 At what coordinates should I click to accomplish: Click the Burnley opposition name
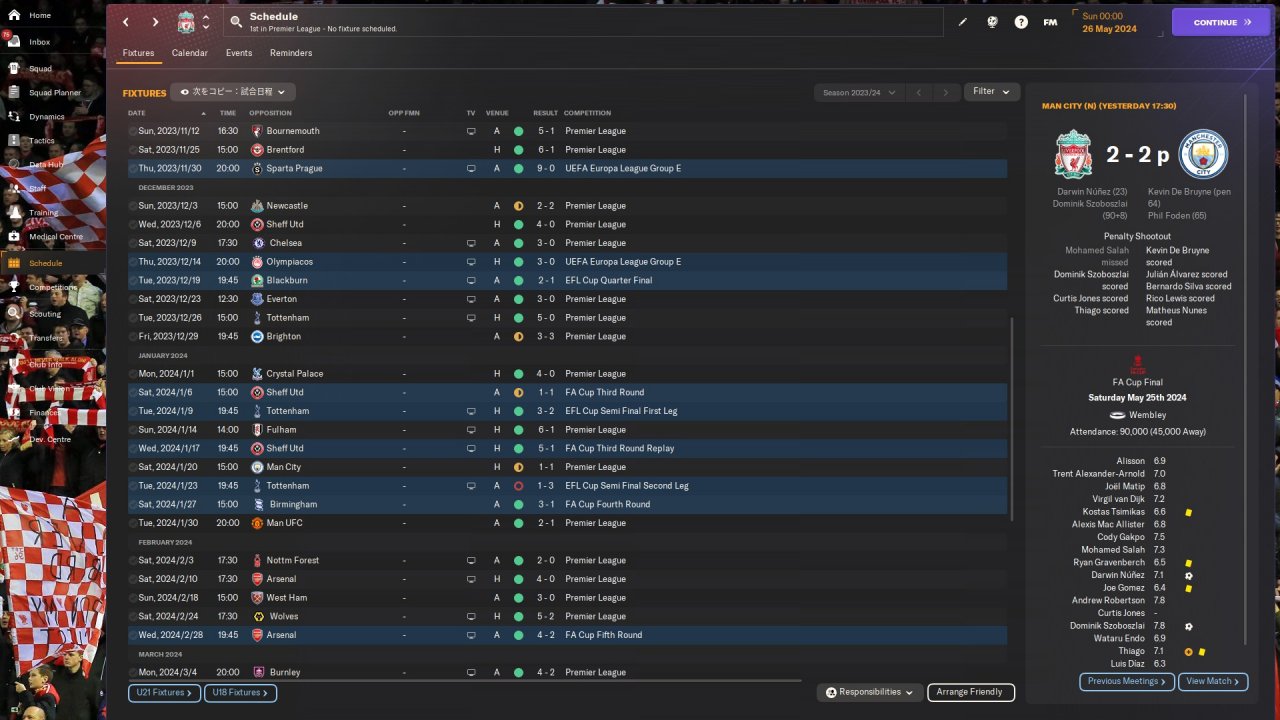coord(283,673)
